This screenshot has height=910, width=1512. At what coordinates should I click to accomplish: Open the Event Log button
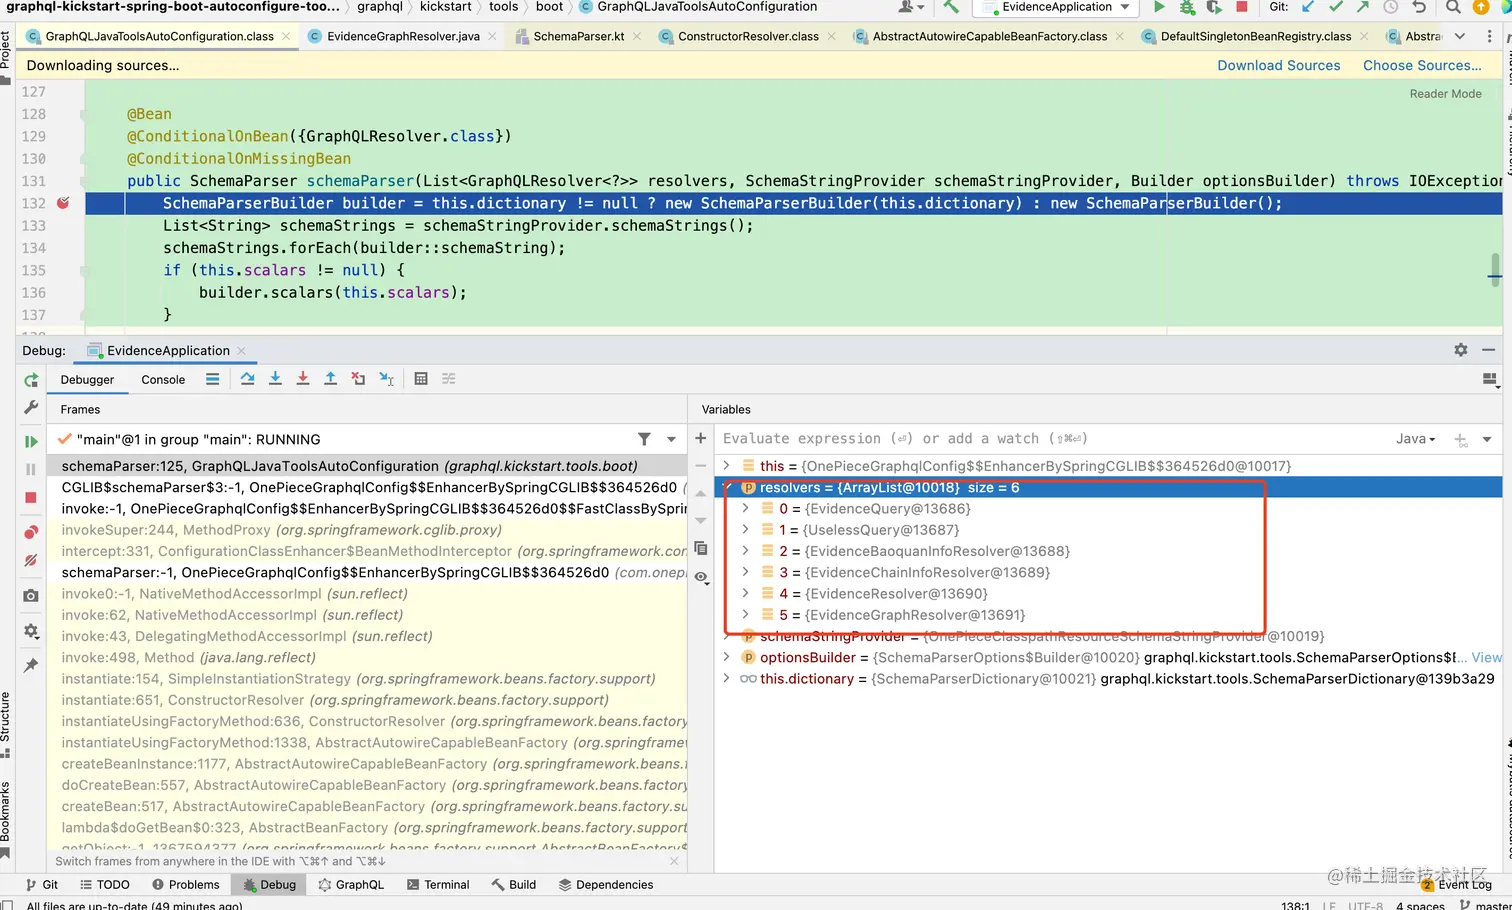(x=1457, y=885)
